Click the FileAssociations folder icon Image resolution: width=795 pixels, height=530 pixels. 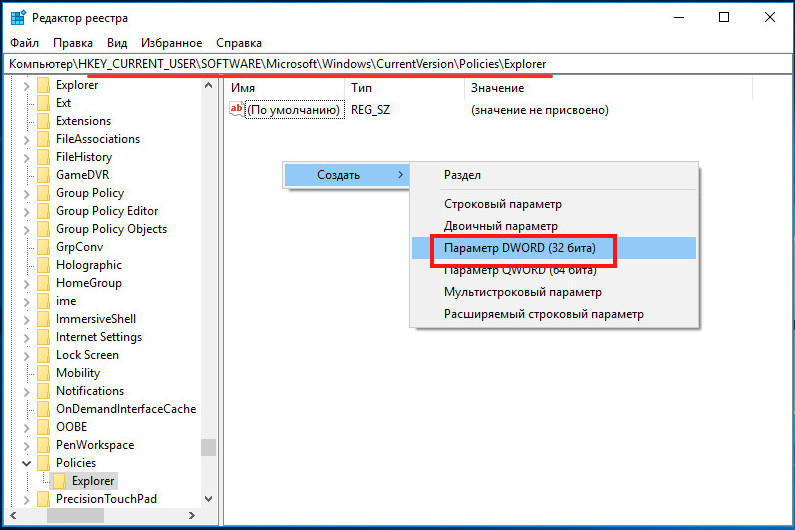pos(44,139)
